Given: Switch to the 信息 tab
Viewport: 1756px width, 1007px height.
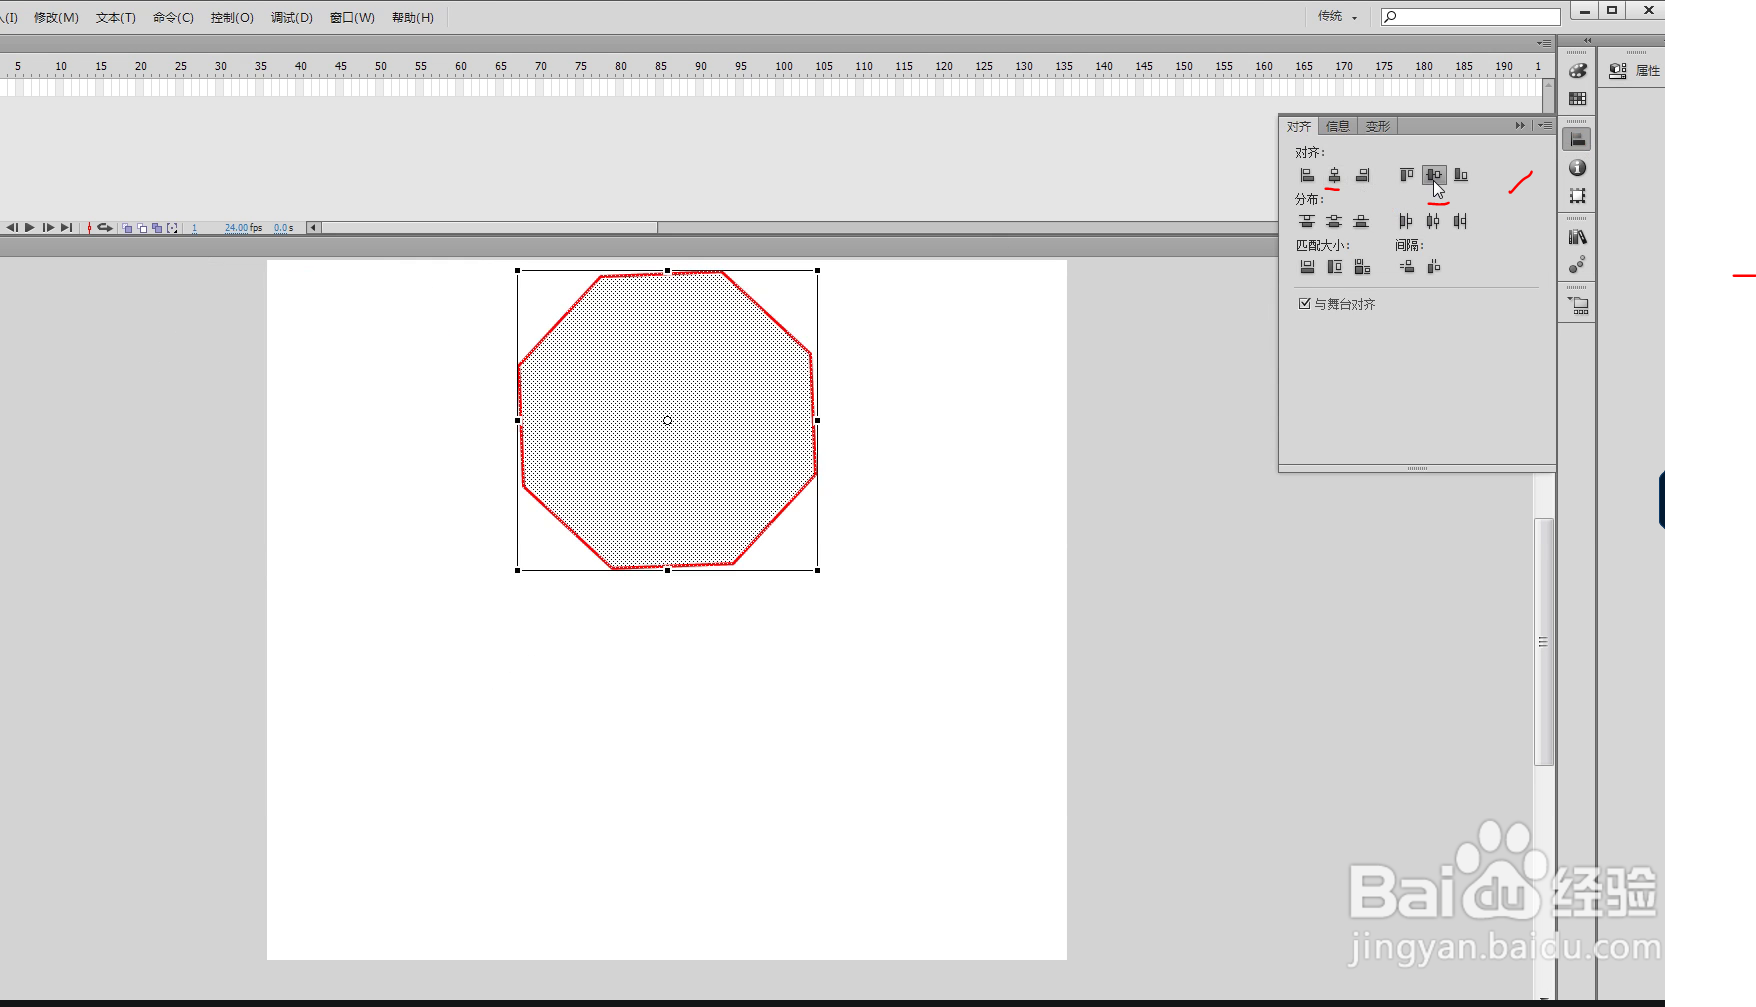Looking at the screenshot, I should pyautogui.click(x=1337, y=126).
